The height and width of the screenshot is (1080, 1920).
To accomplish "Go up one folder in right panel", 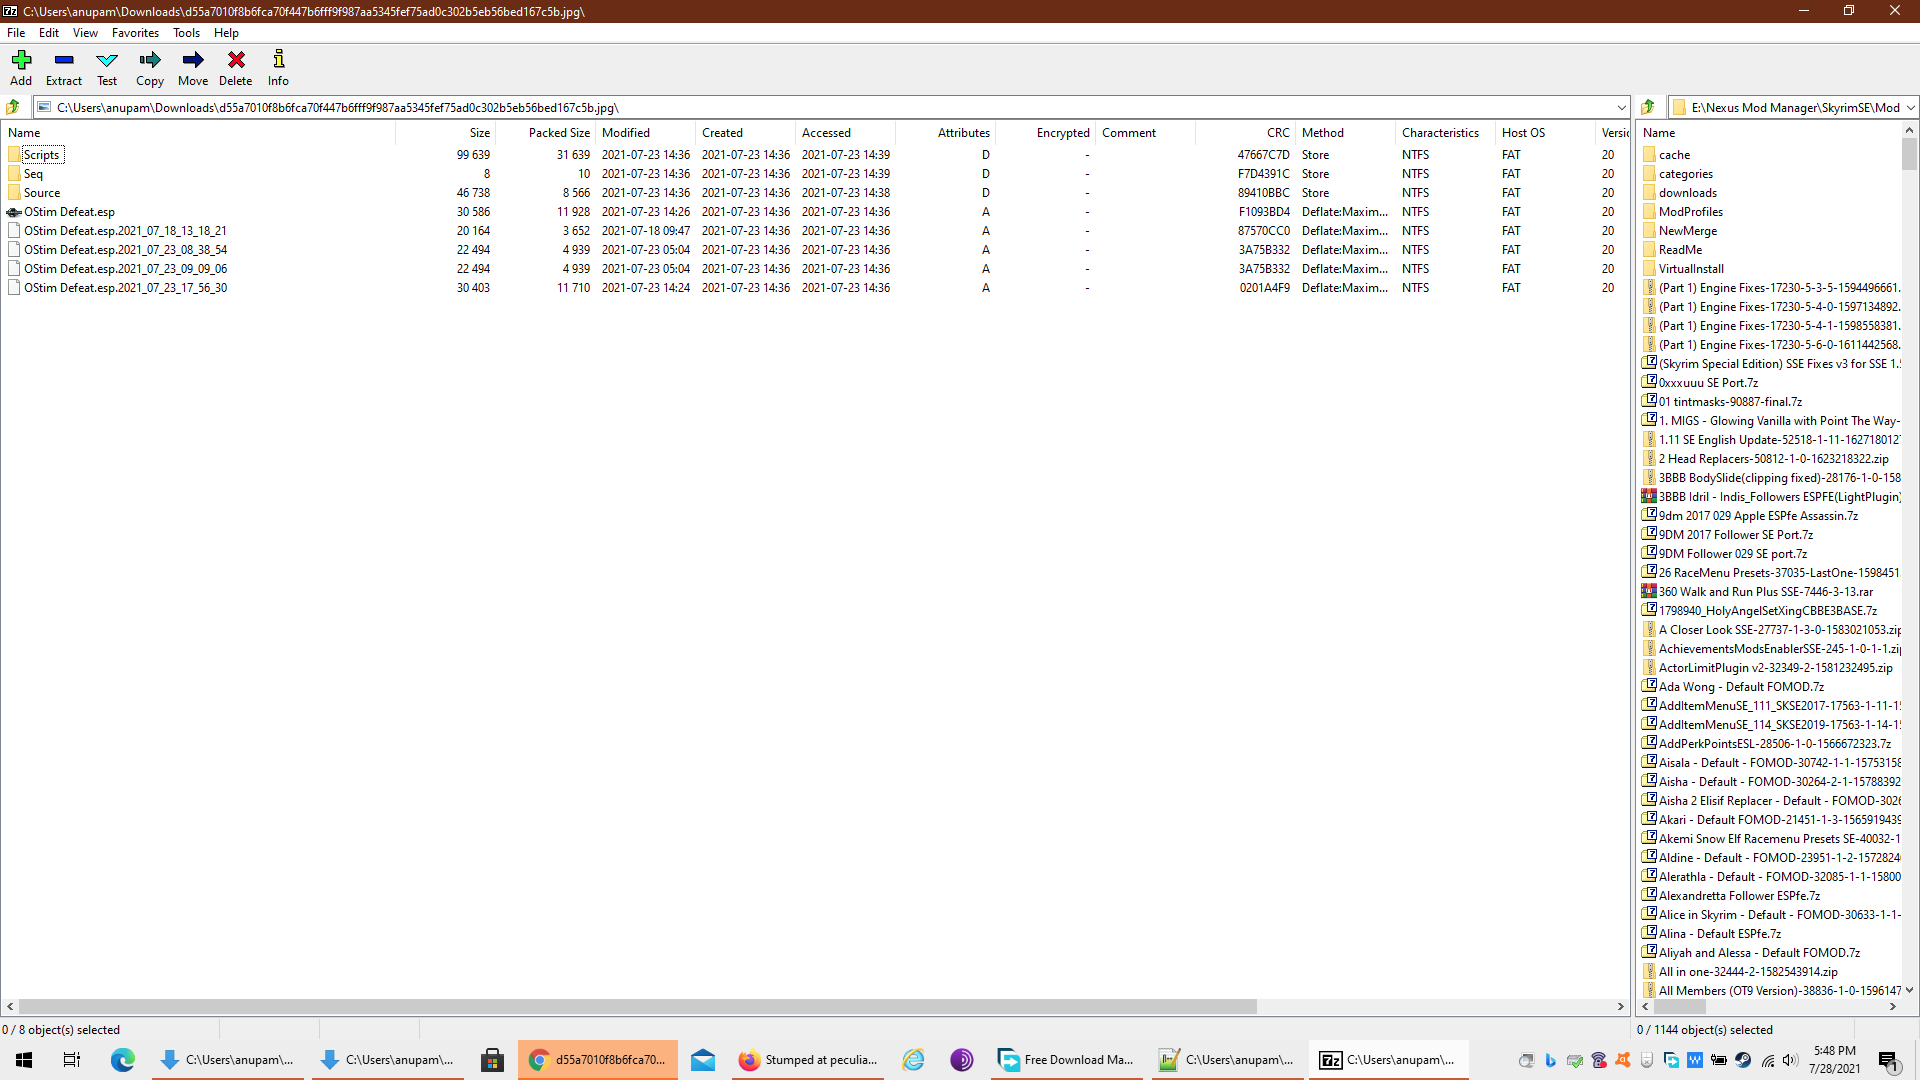I will click(1649, 107).
